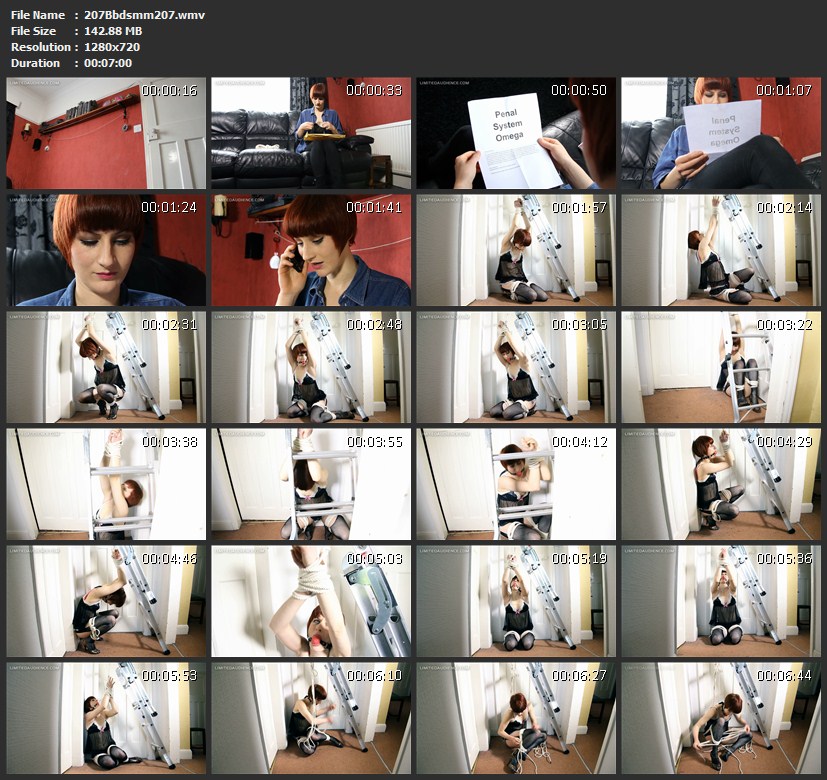Choose the frame stamped 00:05:53
Viewport: 827px width, 780px height.
tap(106, 718)
